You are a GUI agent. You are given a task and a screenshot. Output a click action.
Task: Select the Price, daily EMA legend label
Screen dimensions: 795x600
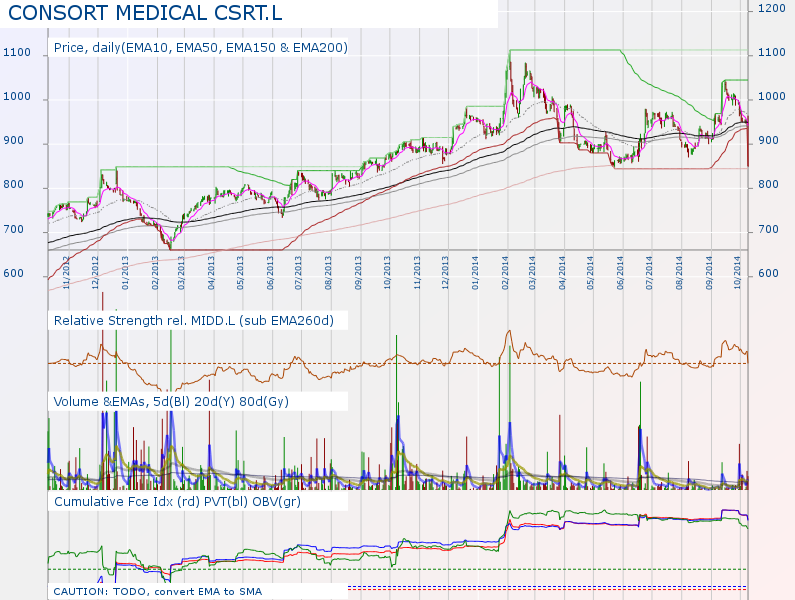201,48
